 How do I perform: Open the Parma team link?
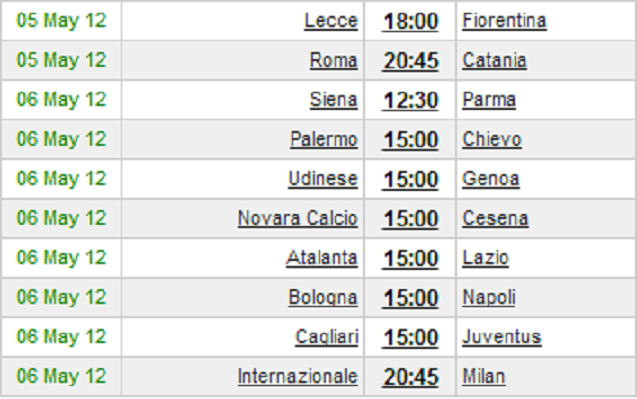[489, 100]
